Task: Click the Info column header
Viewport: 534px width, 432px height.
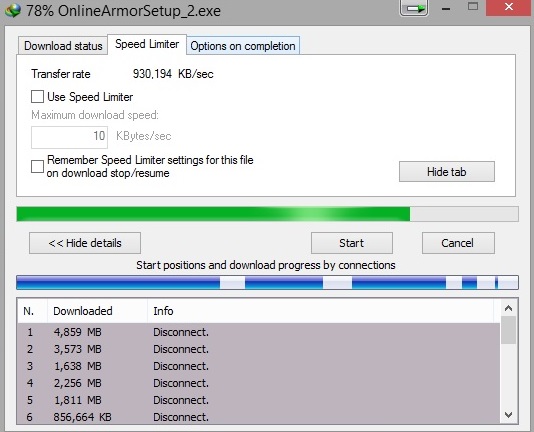Action: (x=320, y=311)
